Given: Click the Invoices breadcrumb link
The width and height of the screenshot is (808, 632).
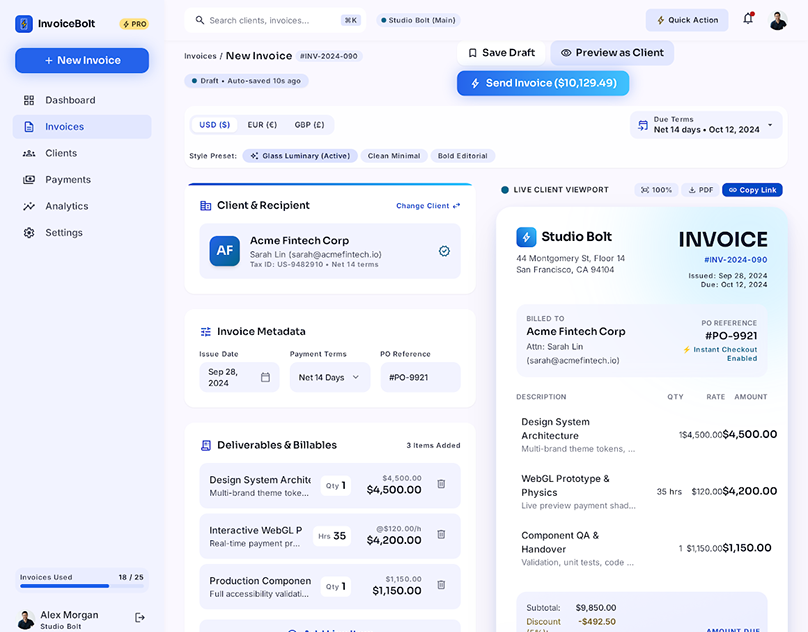Looking at the screenshot, I should pos(200,56).
